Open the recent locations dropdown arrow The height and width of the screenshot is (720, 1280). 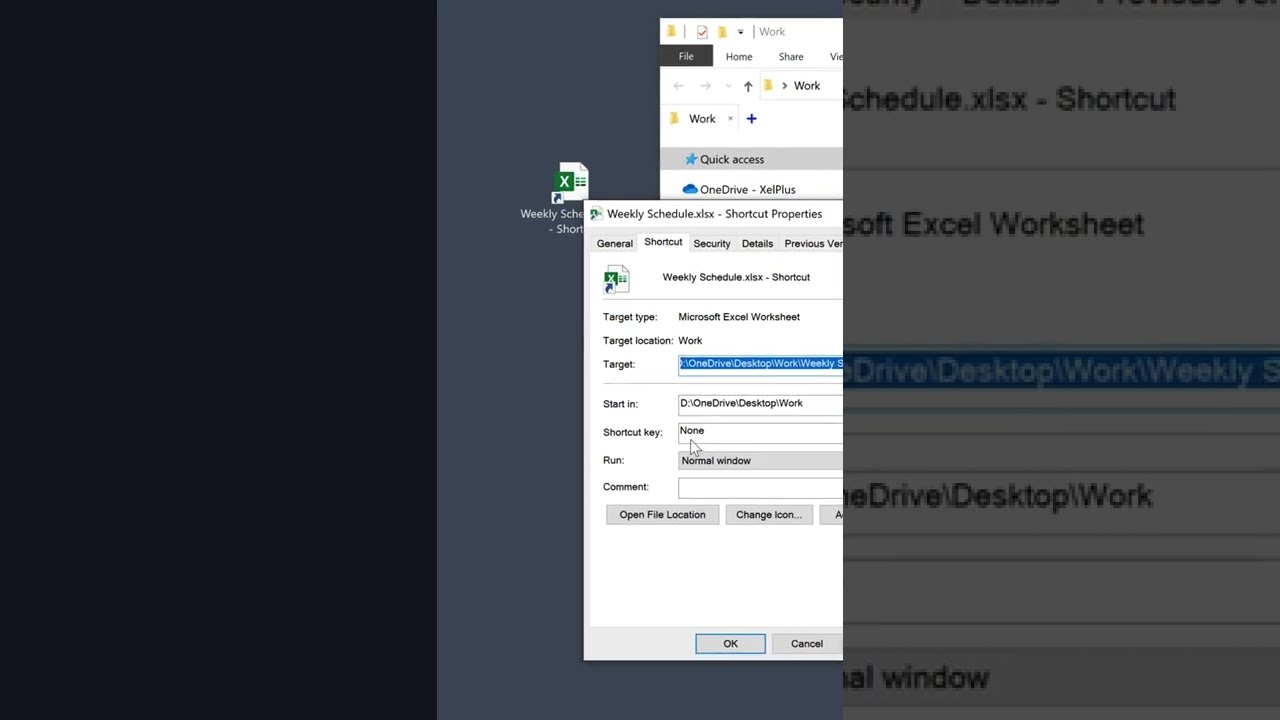[x=728, y=86]
